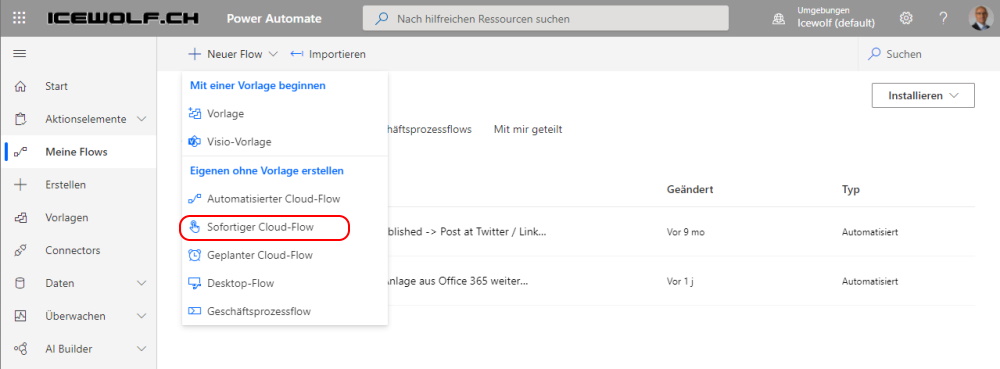1000x369 pixels.
Task: Open flow 'Anlage aus Office 365 weiter...'
Action: (458, 281)
